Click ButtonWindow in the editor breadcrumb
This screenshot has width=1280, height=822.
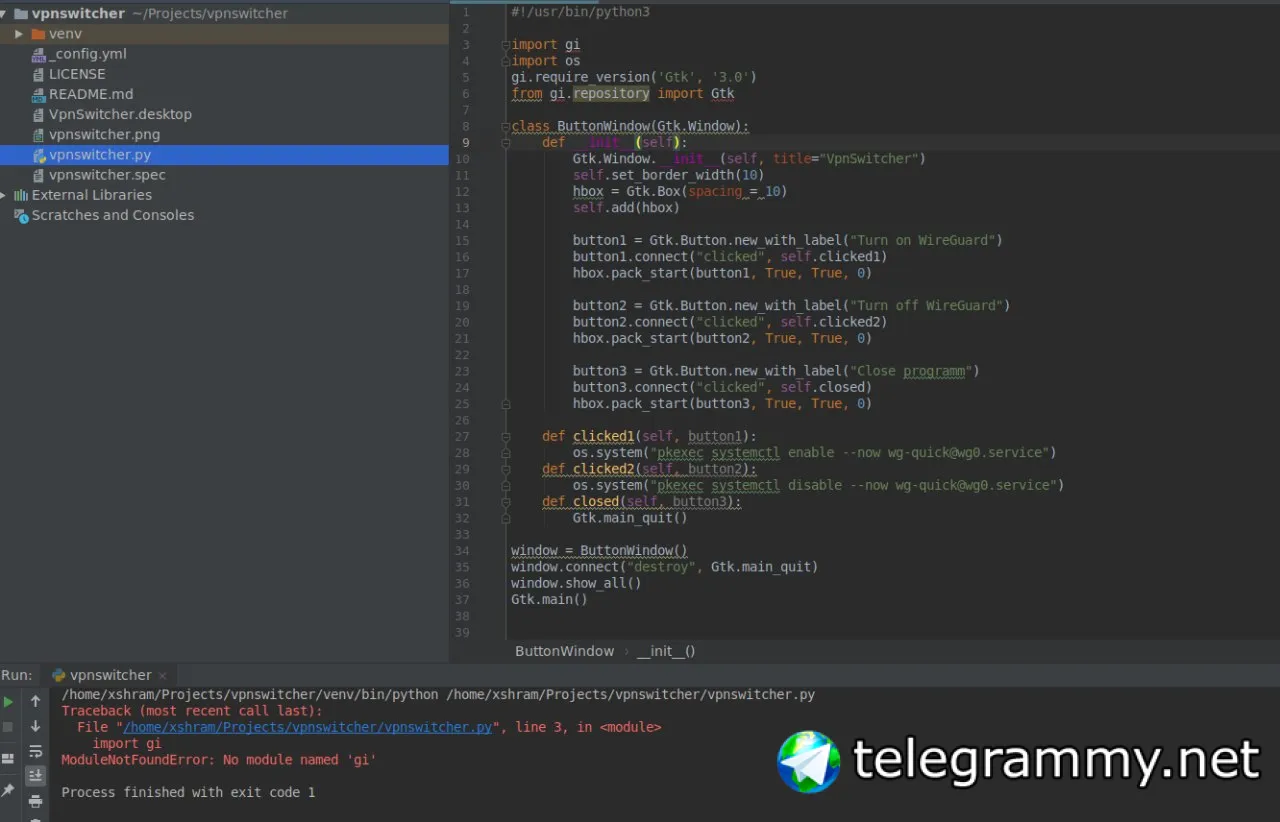565,651
